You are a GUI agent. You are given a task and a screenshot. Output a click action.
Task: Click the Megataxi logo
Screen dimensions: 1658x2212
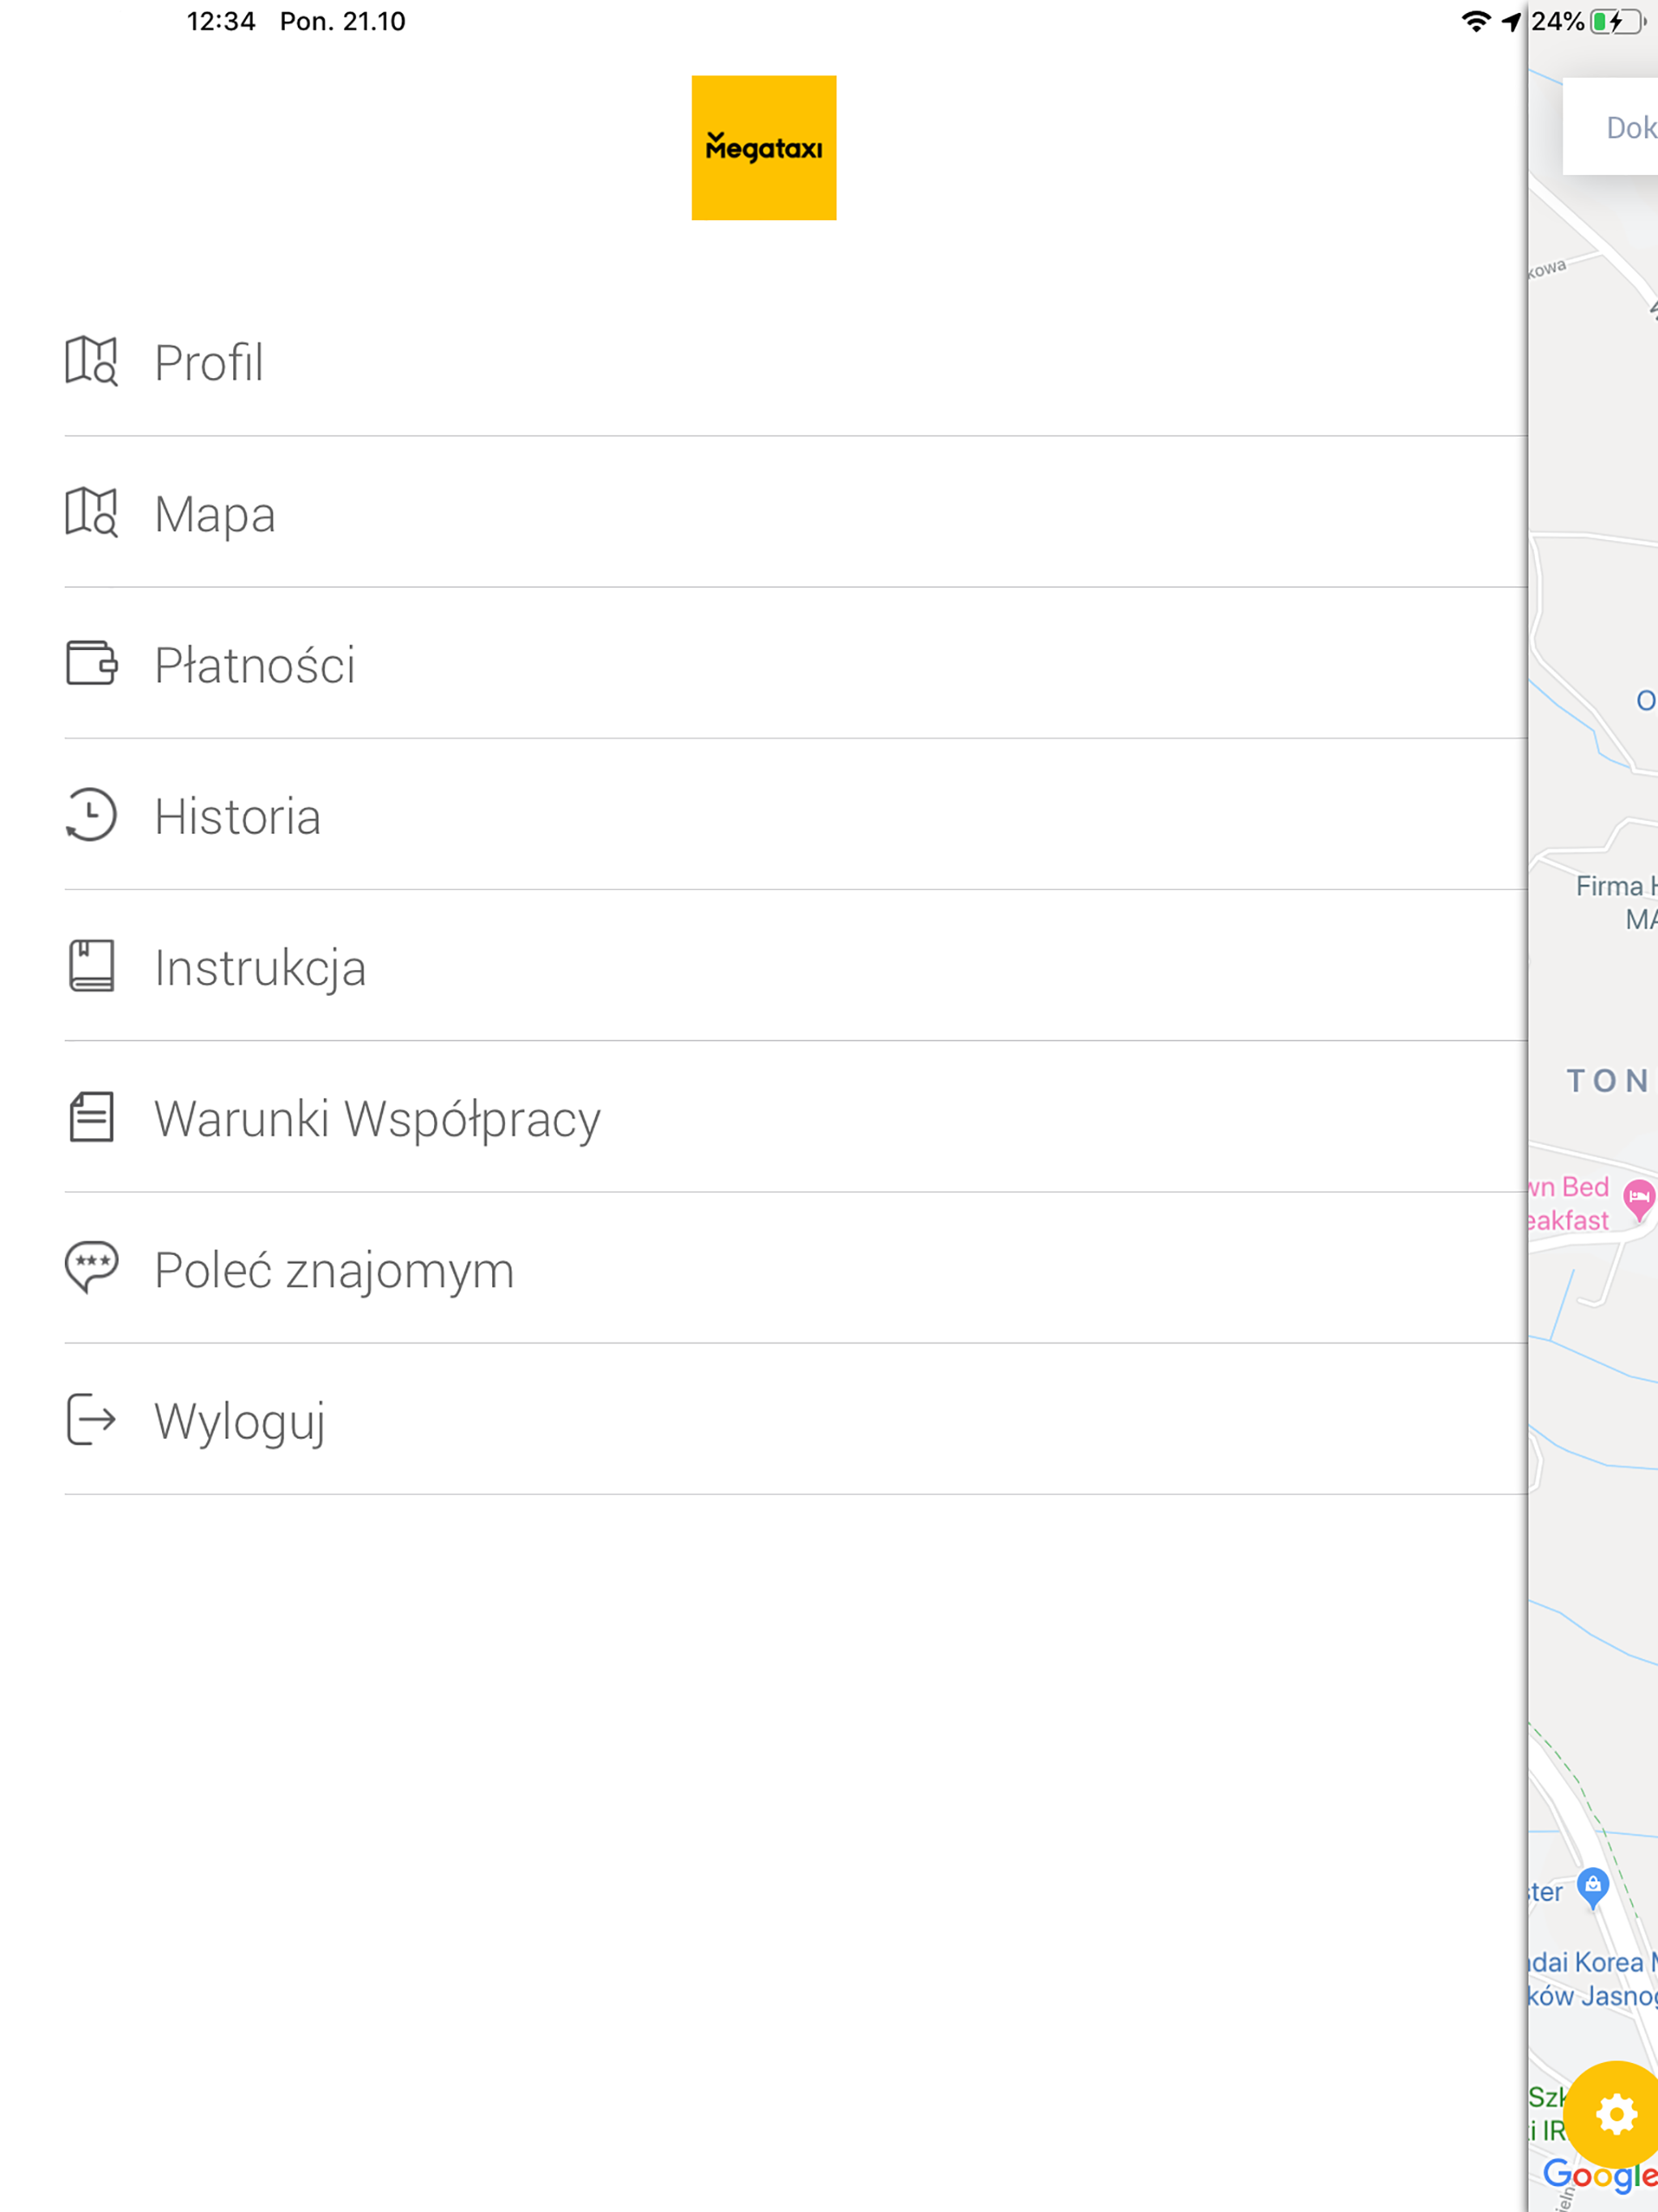pos(764,148)
